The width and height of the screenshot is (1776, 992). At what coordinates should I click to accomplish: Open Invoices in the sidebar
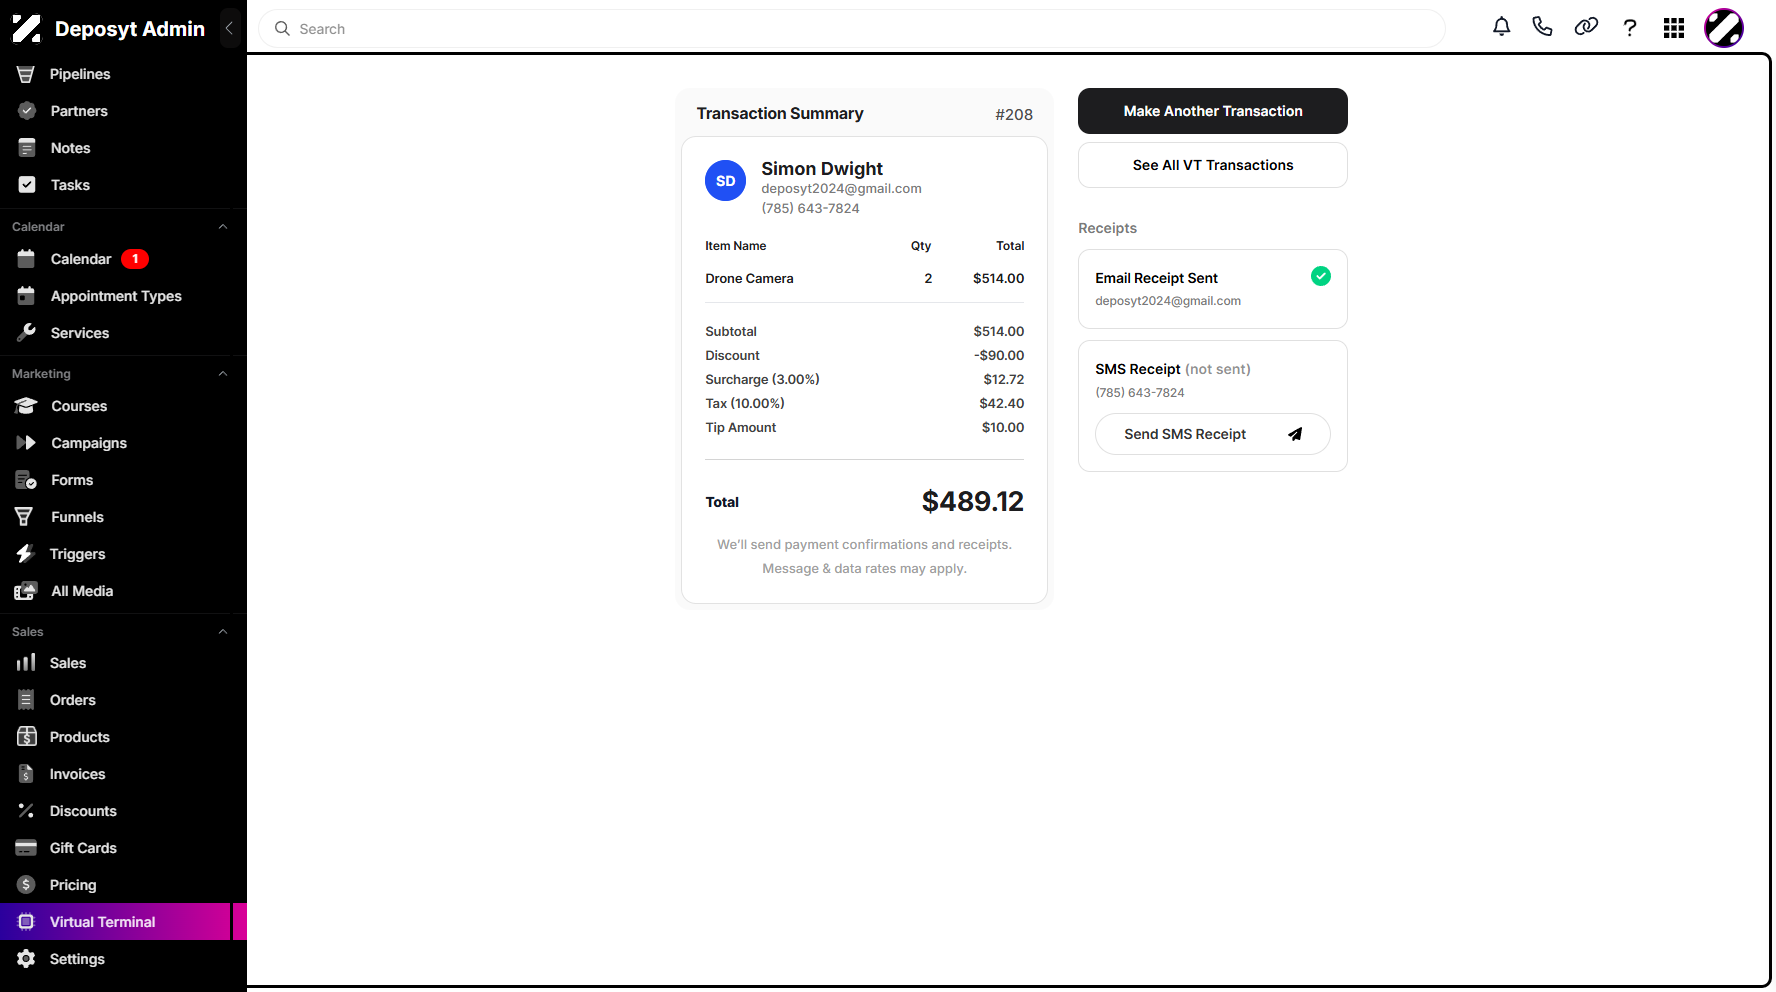coord(115,774)
